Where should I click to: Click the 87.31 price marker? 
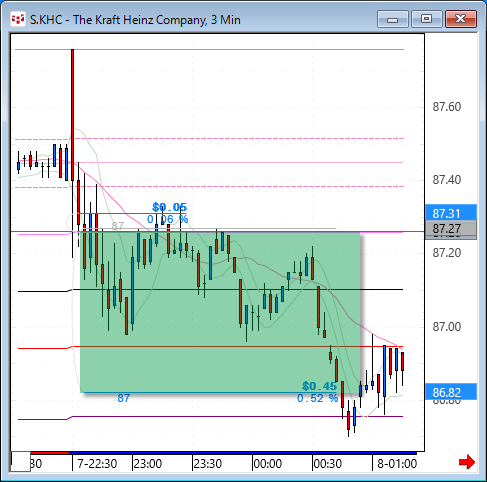(x=451, y=213)
